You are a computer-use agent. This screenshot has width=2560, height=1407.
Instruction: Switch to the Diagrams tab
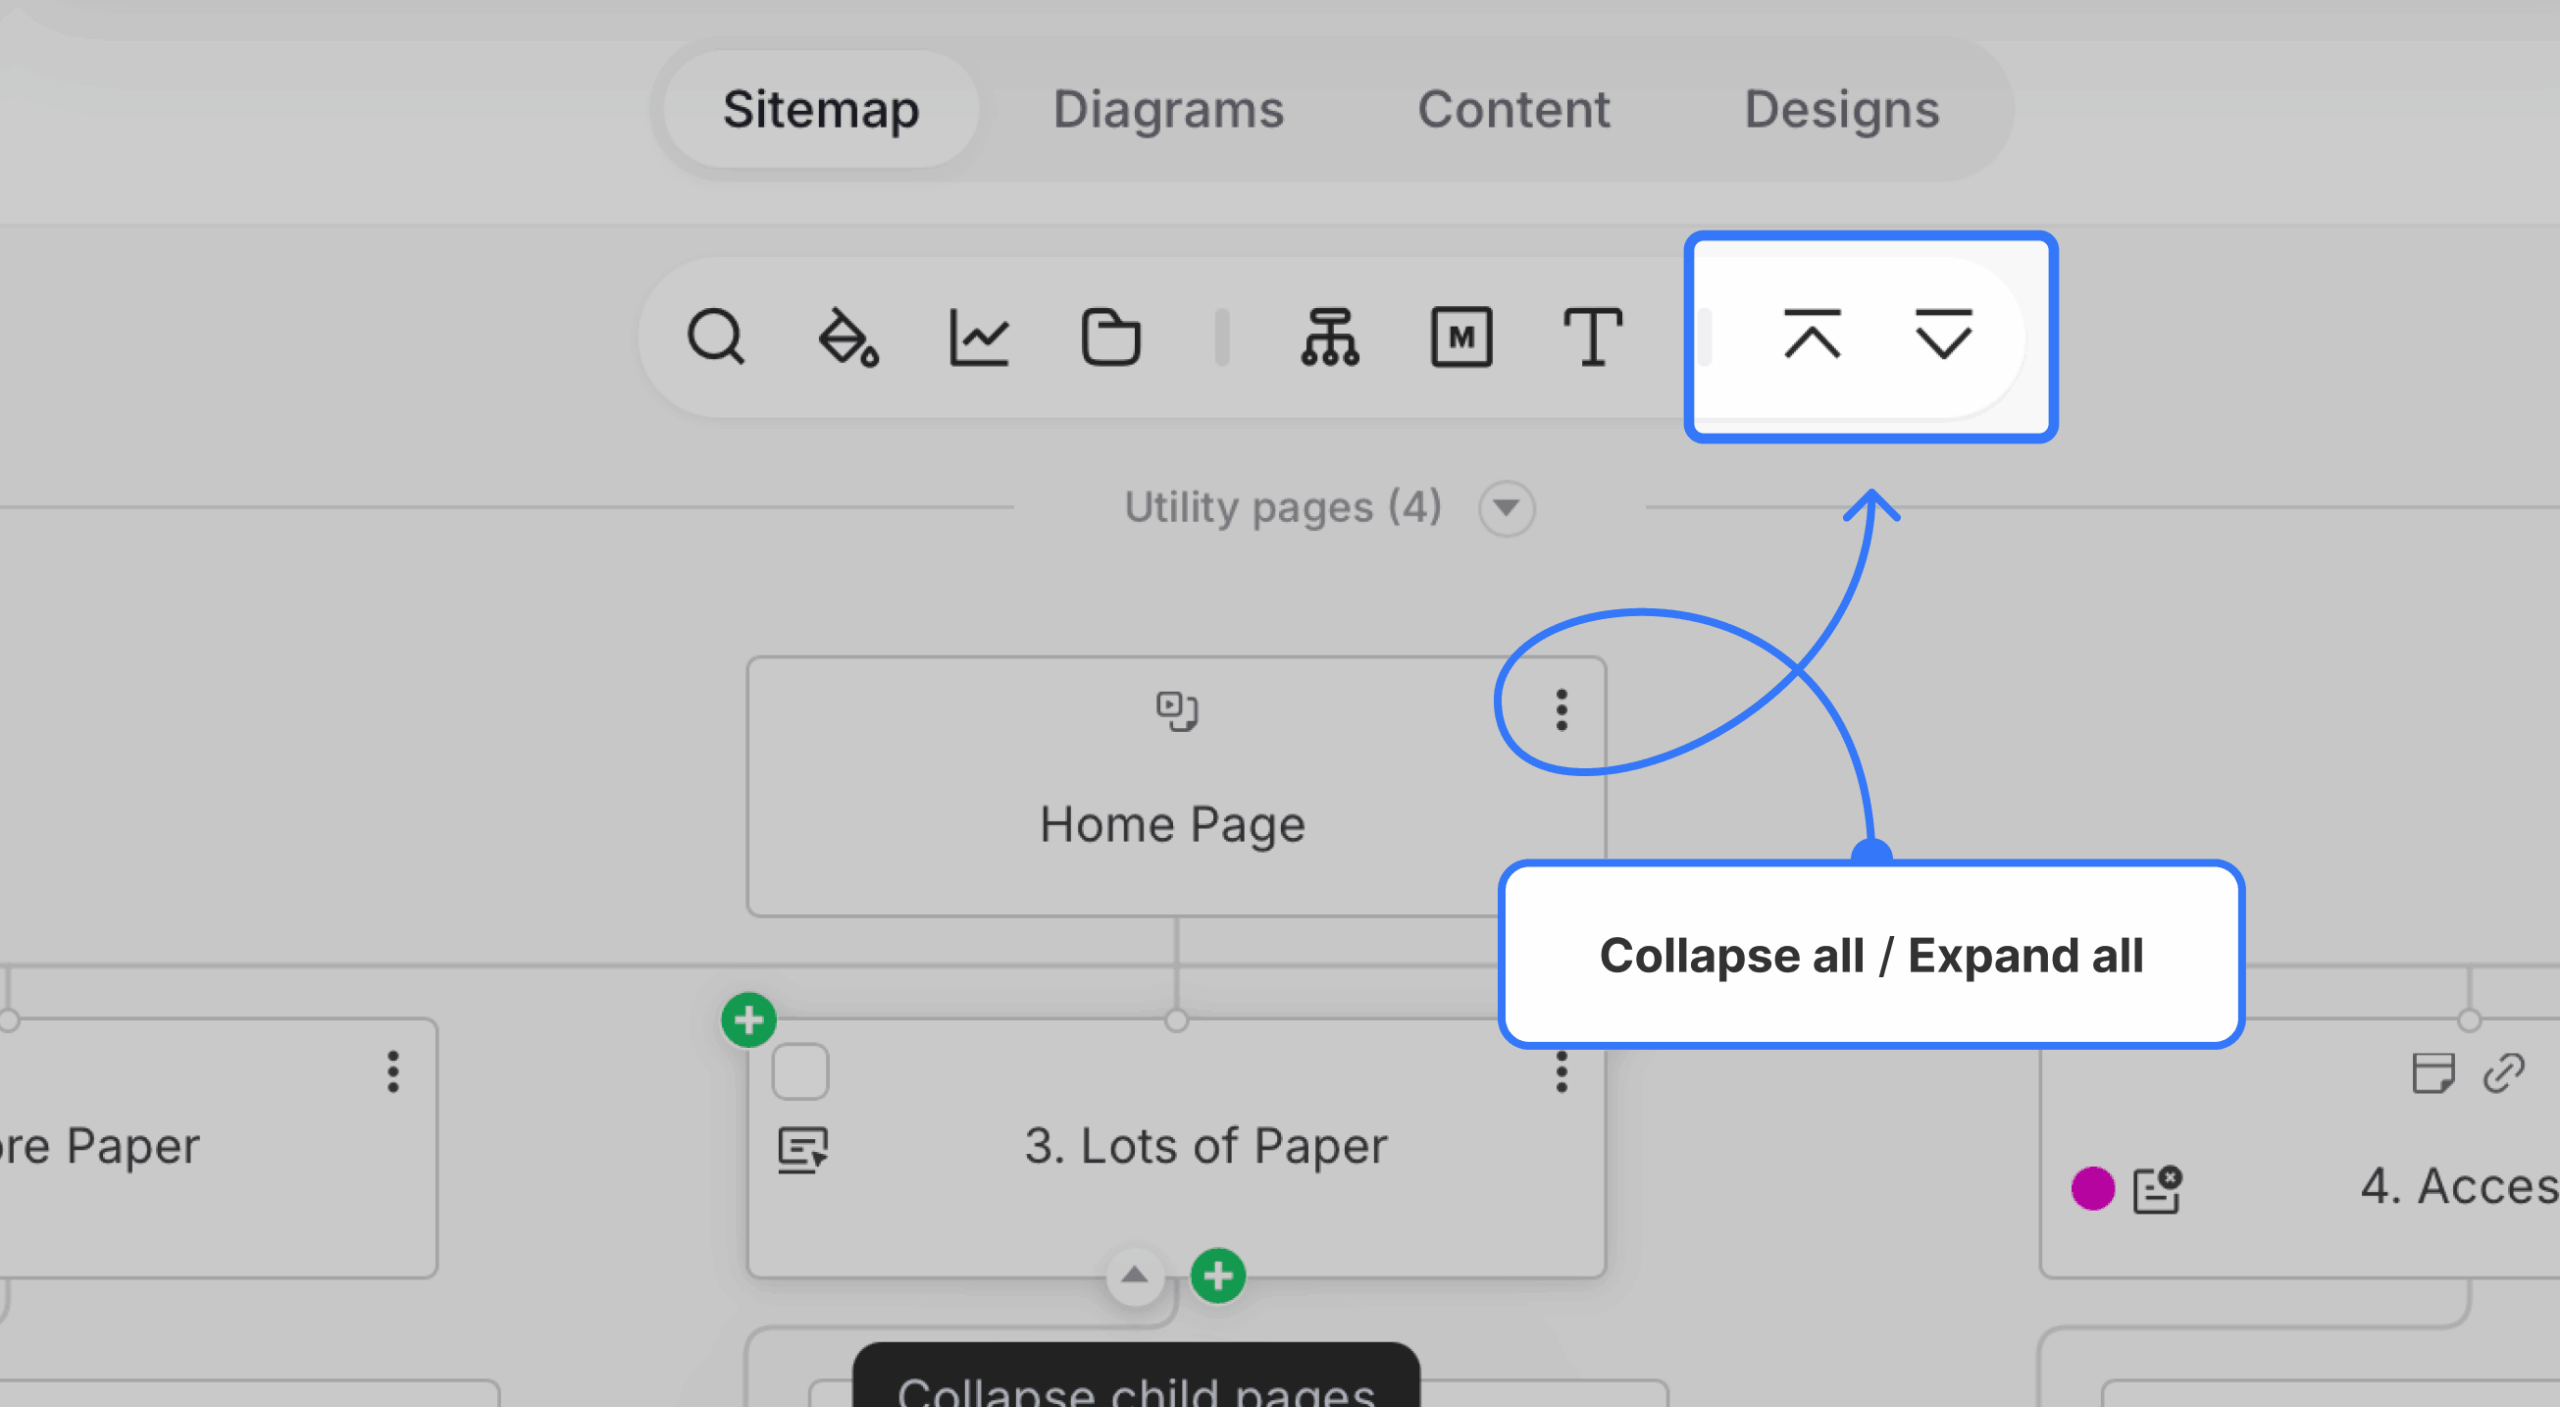coord(1168,109)
